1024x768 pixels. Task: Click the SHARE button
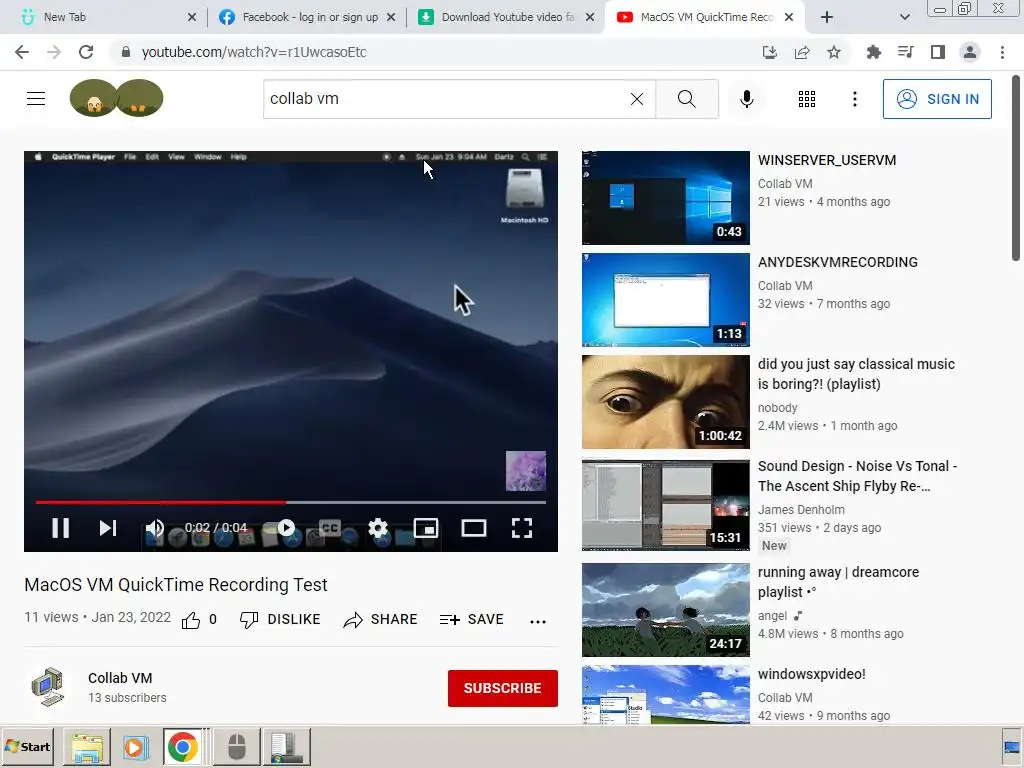point(380,619)
